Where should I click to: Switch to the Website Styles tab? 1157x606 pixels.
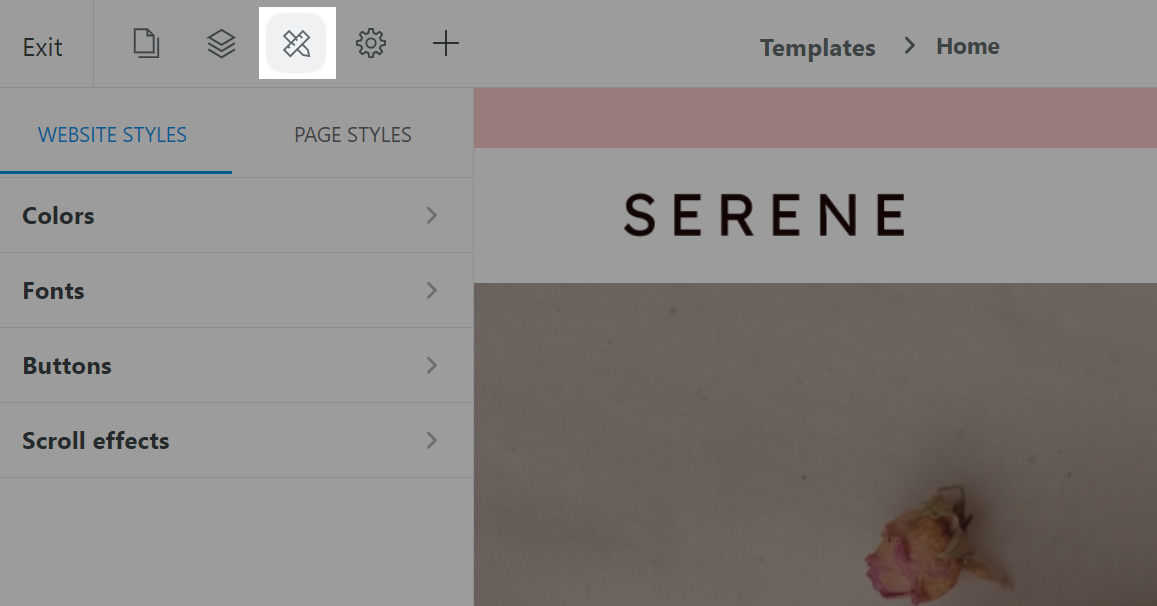click(112, 135)
